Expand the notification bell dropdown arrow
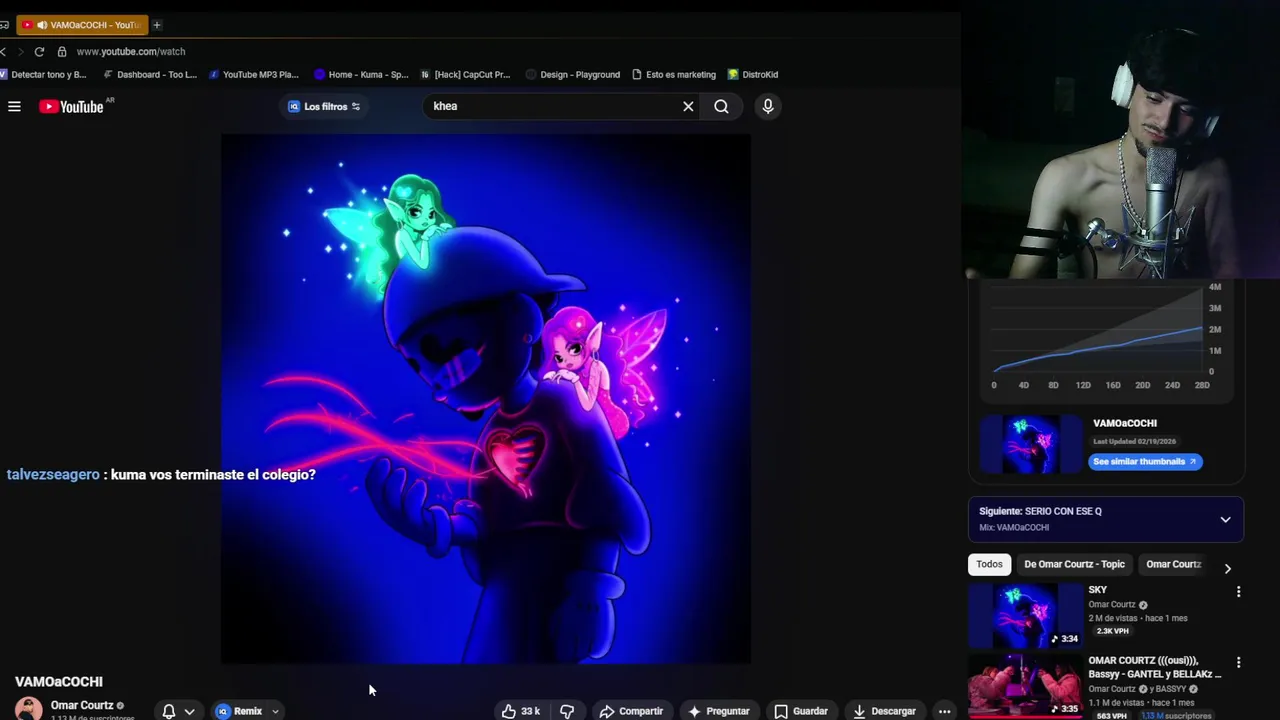Image resolution: width=1280 pixels, height=720 pixels. 189,711
